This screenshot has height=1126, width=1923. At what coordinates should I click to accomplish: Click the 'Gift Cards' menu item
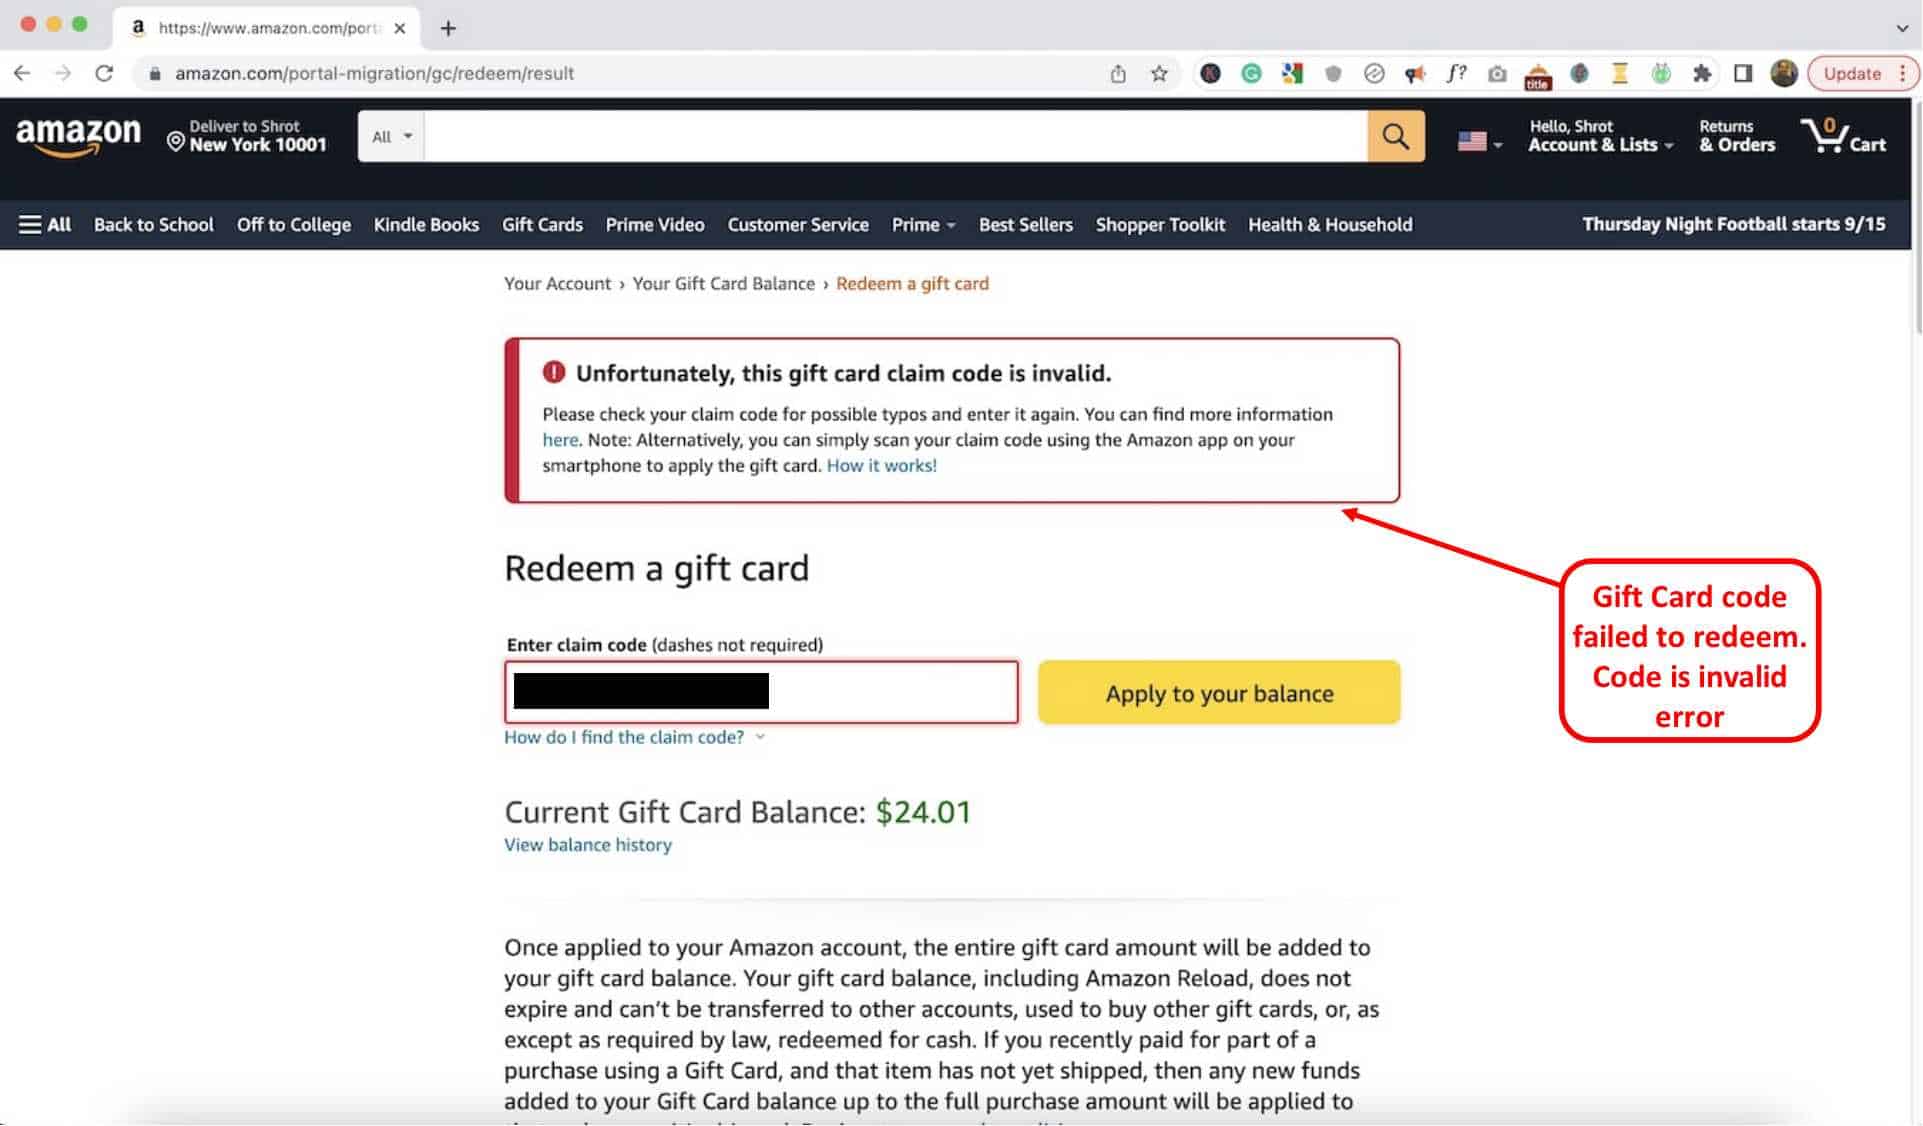pos(543,224)
